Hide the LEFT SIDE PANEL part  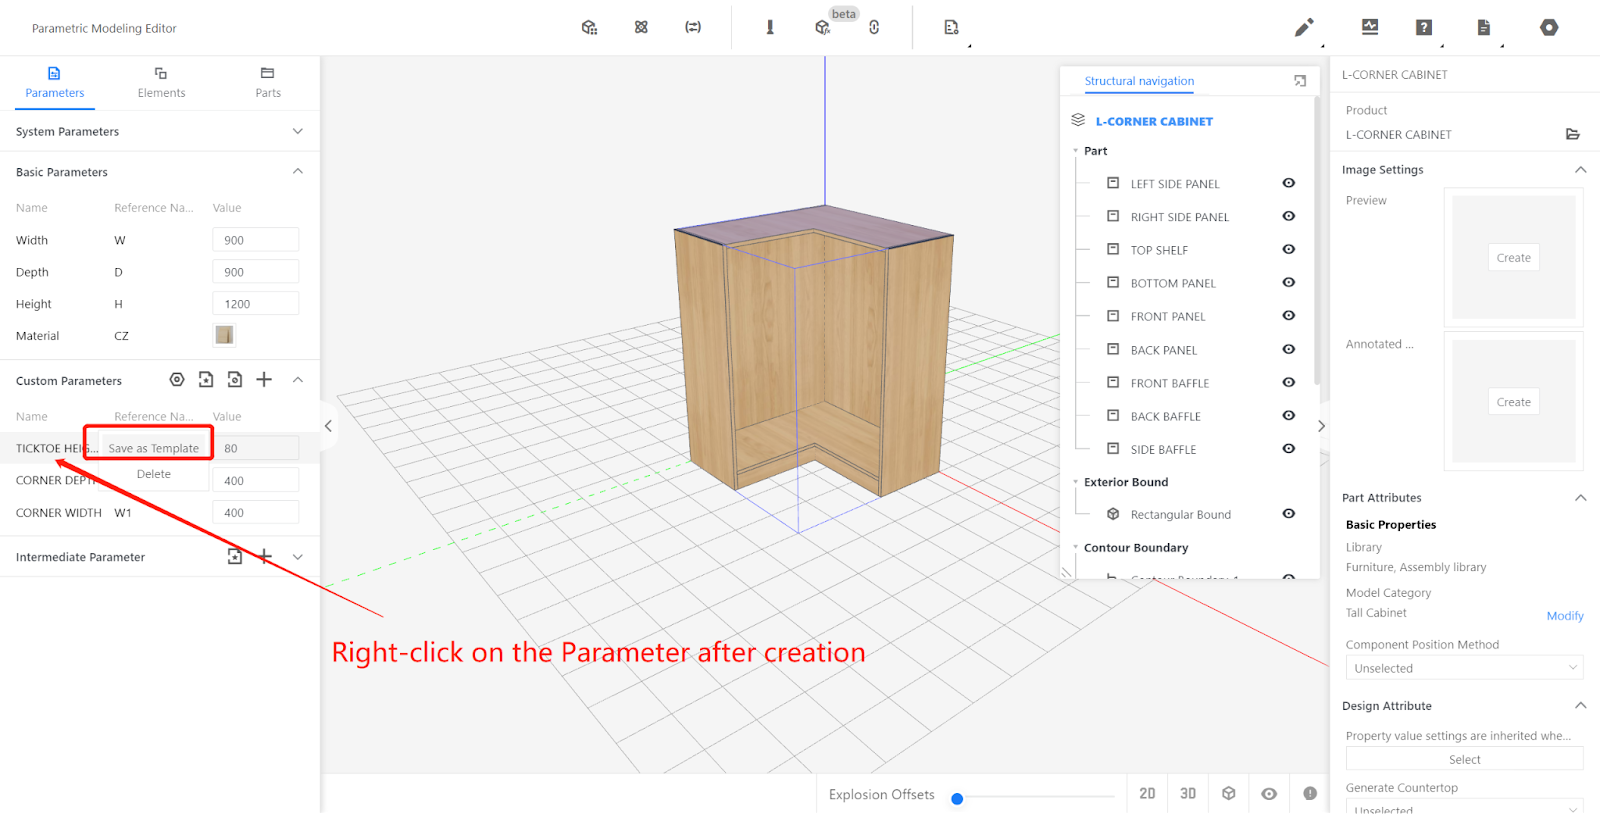click(1289, 183)
